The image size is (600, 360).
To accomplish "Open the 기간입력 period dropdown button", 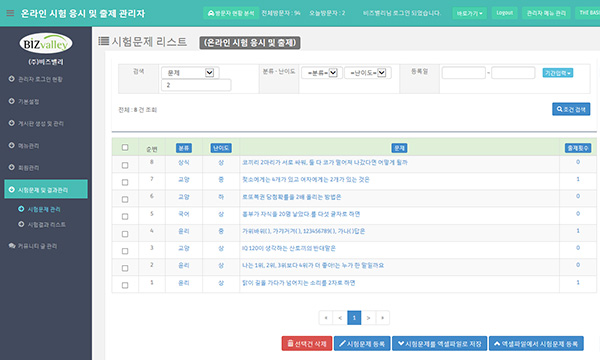I will [558, 73].
